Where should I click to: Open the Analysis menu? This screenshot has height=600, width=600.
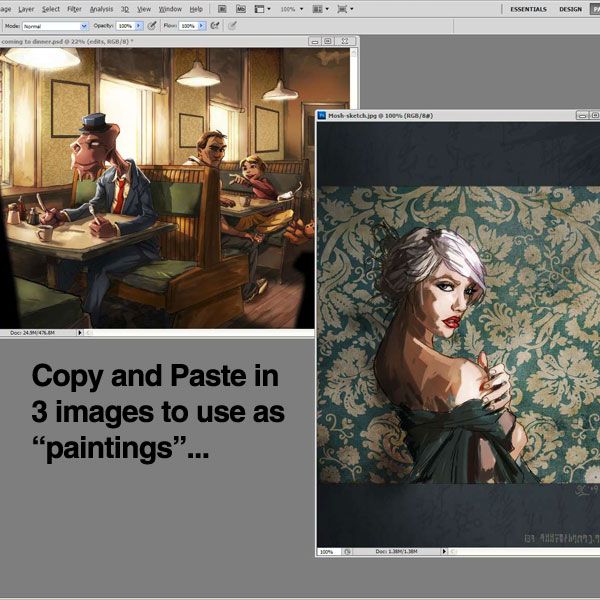tap(101, 9)
